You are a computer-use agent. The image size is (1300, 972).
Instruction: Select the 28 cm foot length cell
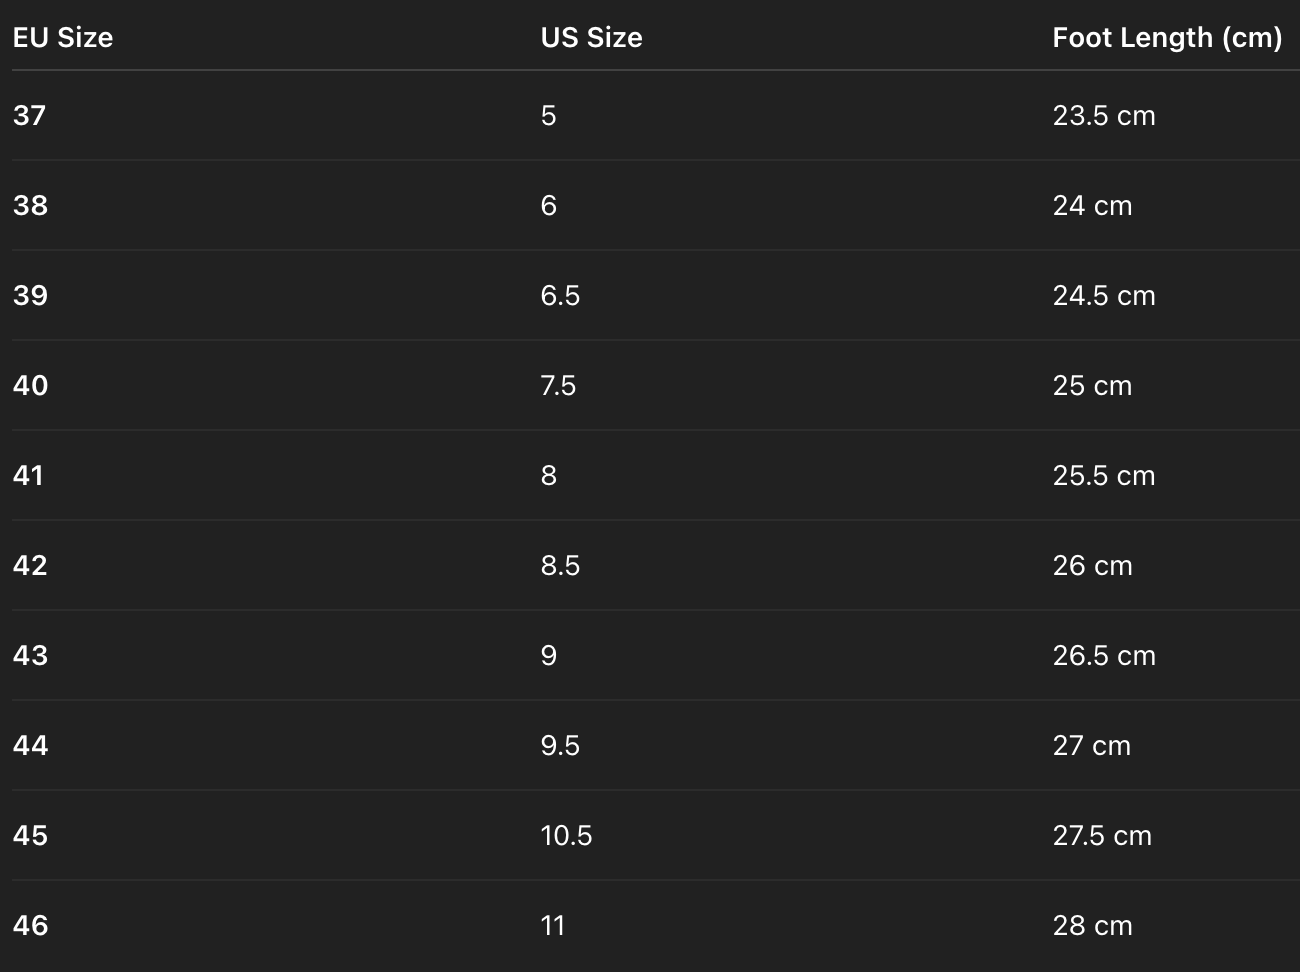tap(1092, 926)
